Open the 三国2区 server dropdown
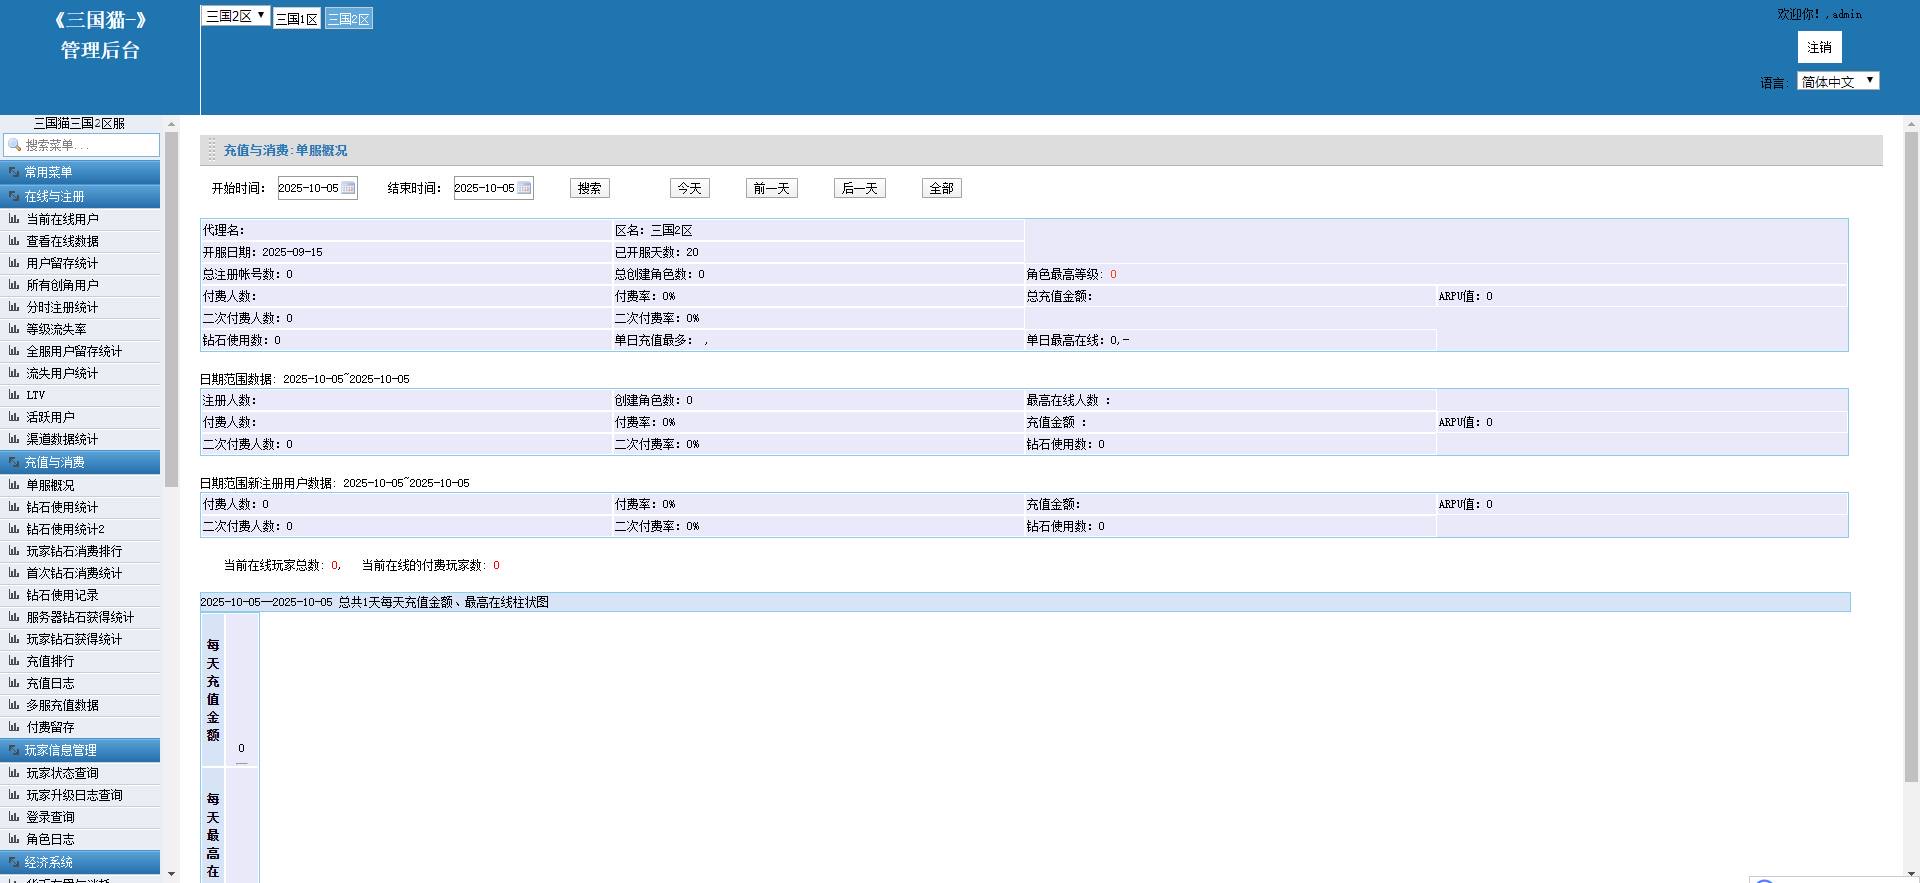Image resolution: width=1920 pixels, height=883 pixels. pyautogui.click(x=235, y=16)
